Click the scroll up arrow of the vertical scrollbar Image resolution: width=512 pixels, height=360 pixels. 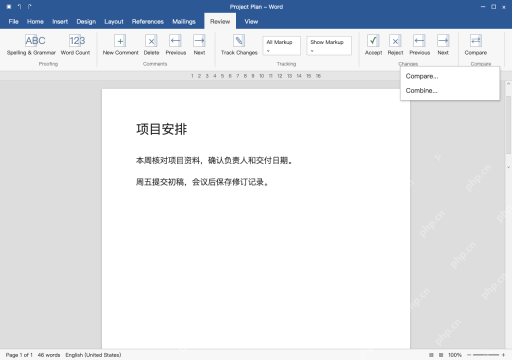[508, 84]
